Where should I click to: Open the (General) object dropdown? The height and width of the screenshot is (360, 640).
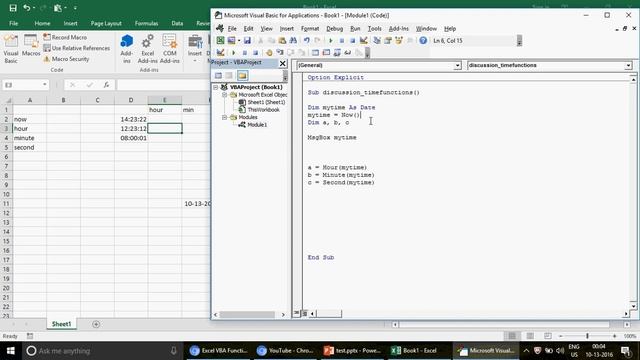[x=458, y=65]
